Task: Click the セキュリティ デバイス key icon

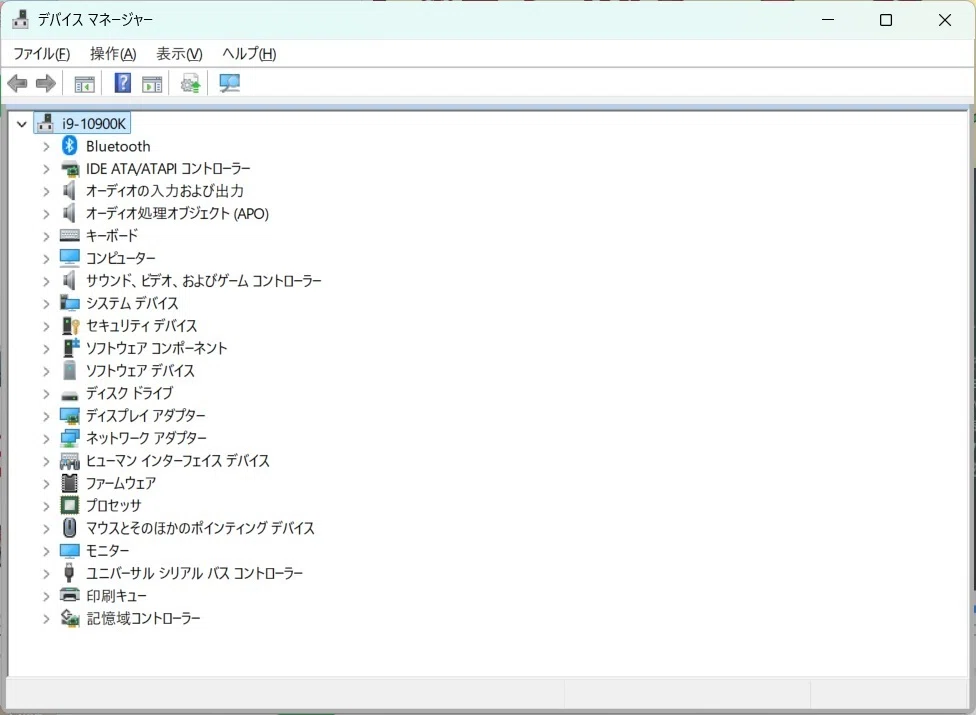Action: (70, 325)
